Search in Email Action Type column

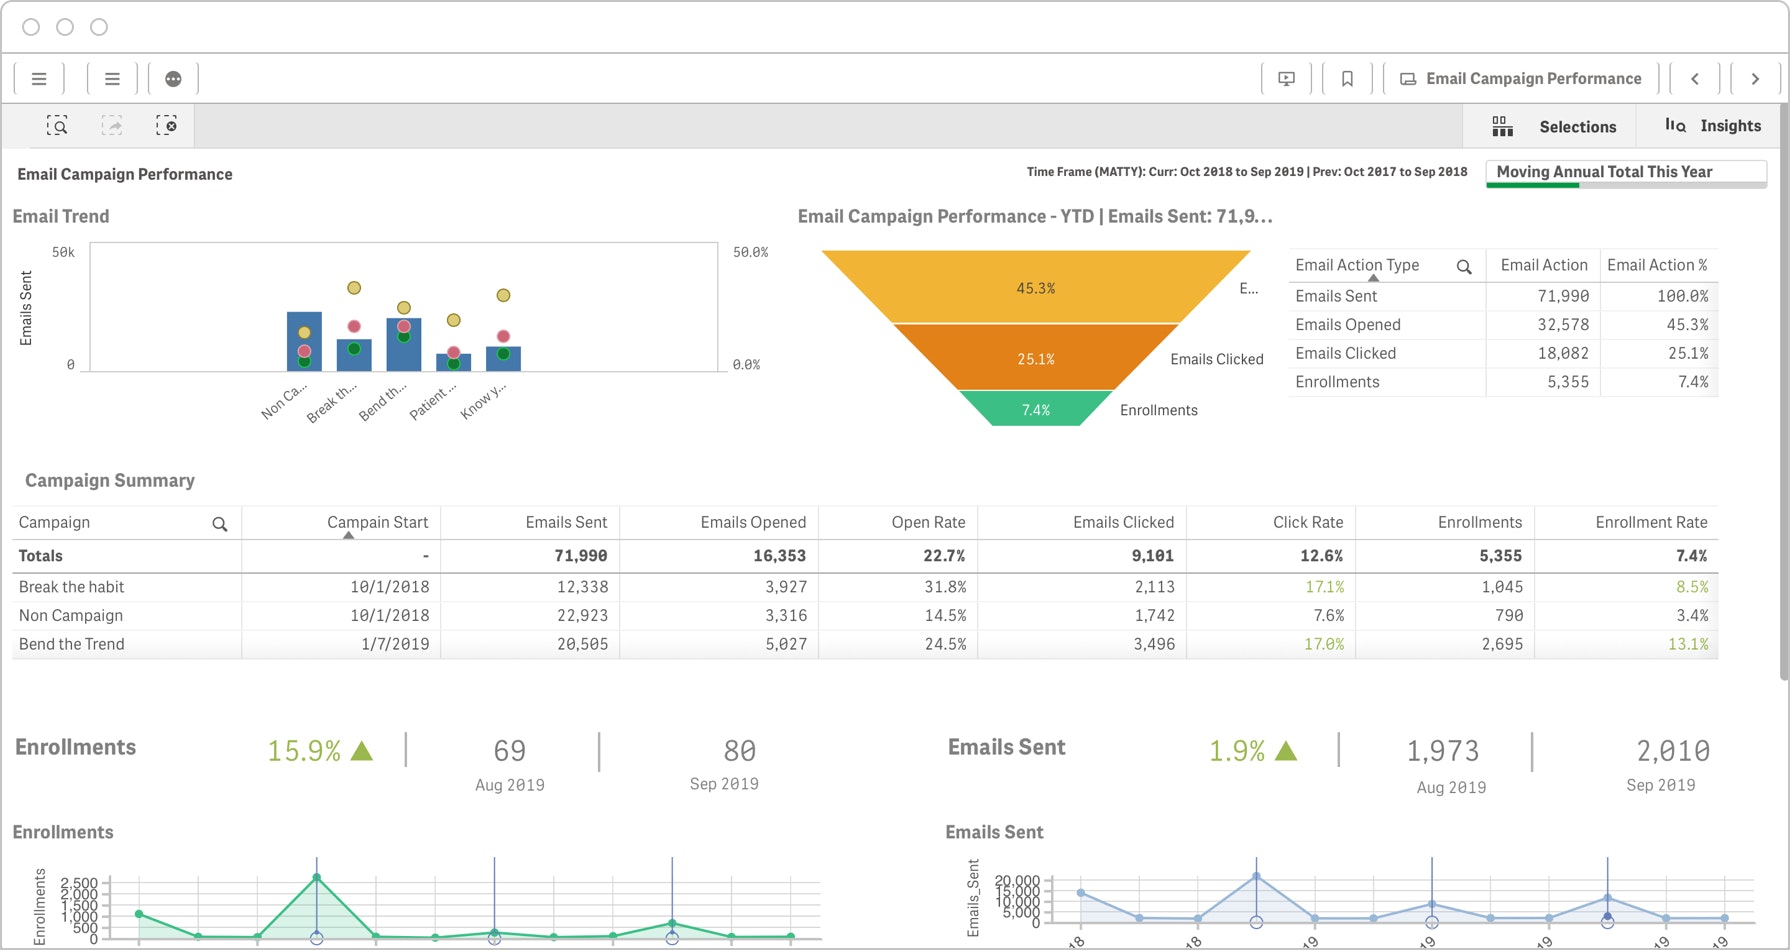[x=1464, y=267]
